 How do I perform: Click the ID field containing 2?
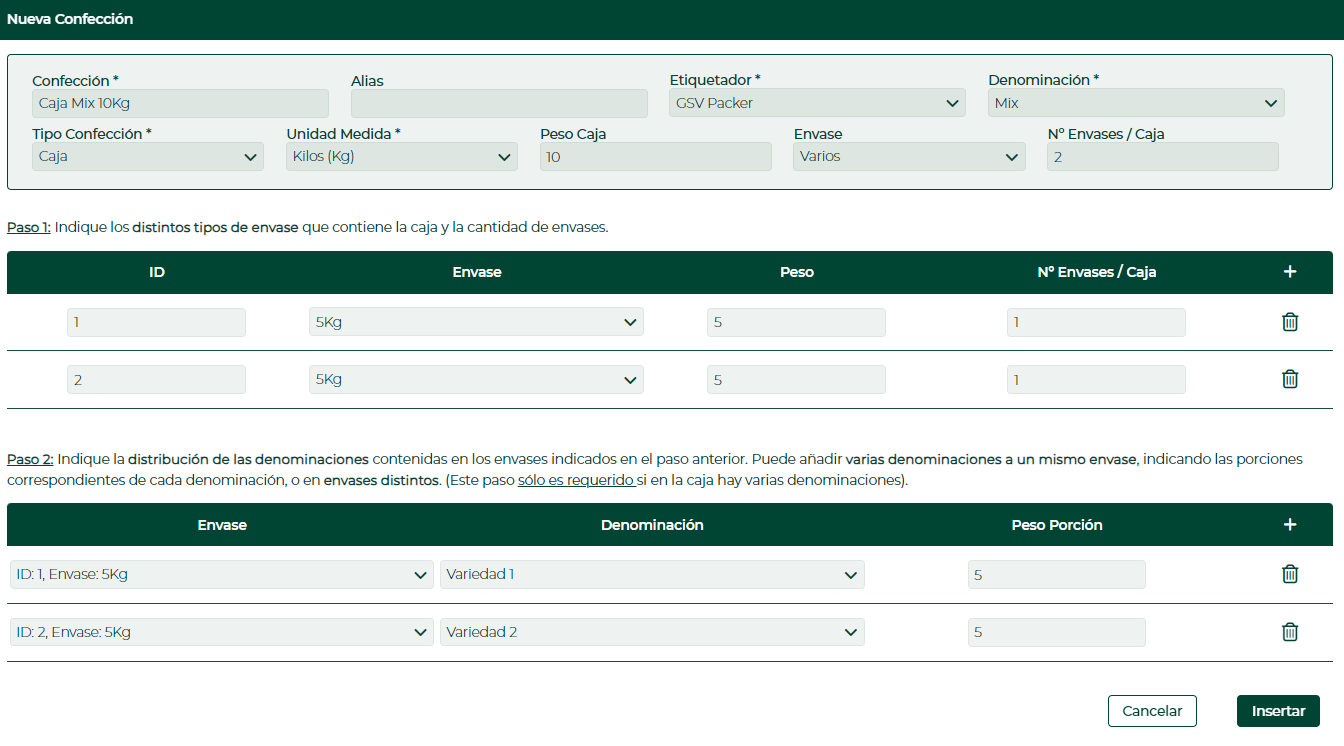click(156, 380)
